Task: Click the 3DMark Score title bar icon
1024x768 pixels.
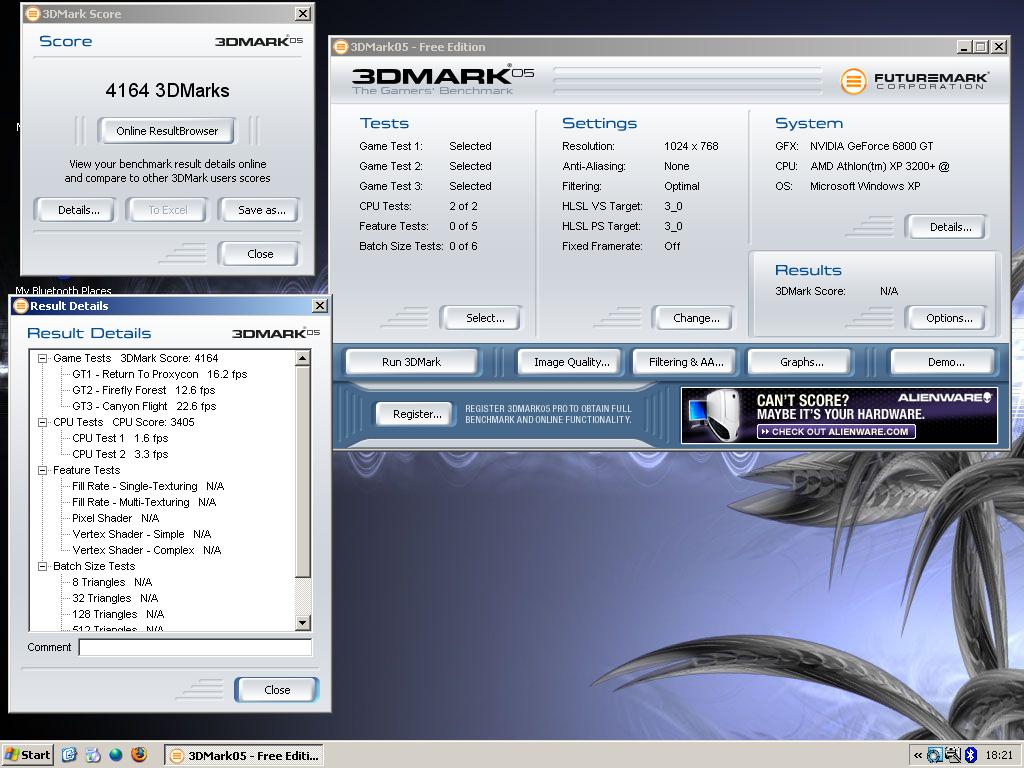Action: [33, 14]
